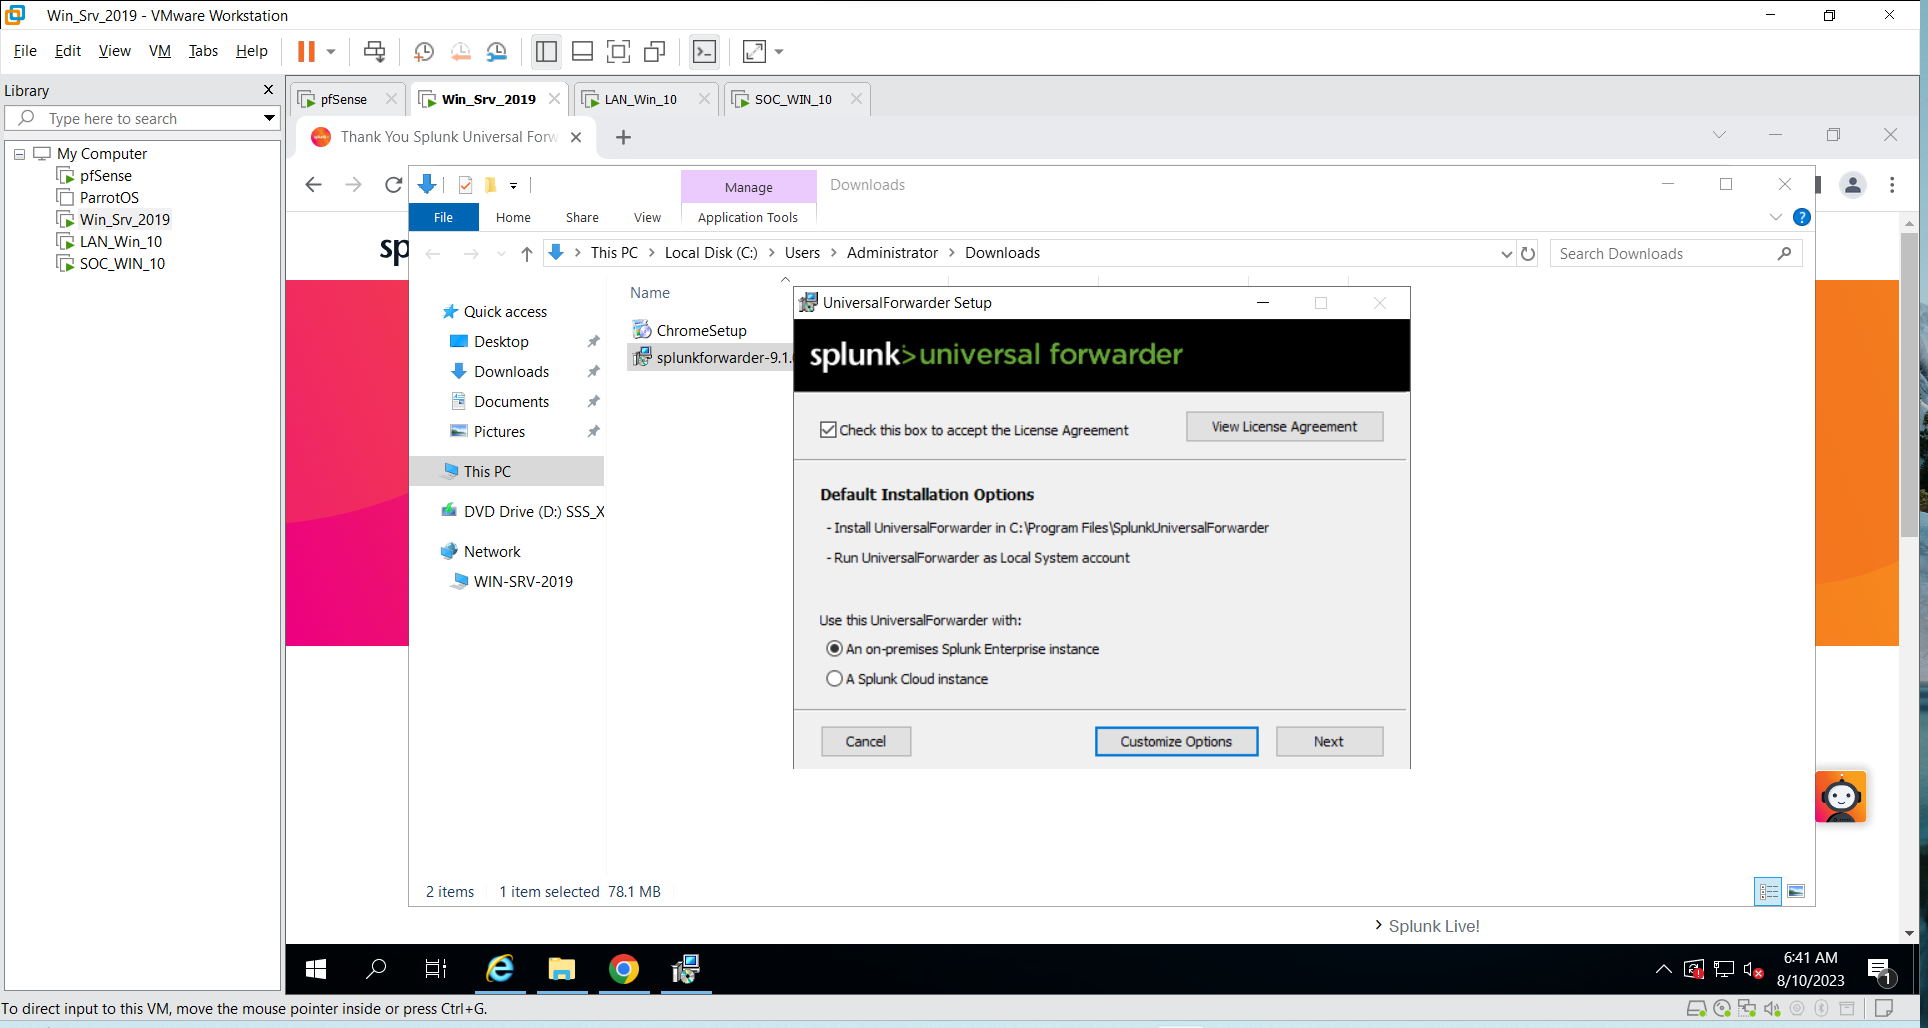Open Windows Start menu in the VM
The width and height of the screenshot is (1928, 1028).
pos(316,968)
